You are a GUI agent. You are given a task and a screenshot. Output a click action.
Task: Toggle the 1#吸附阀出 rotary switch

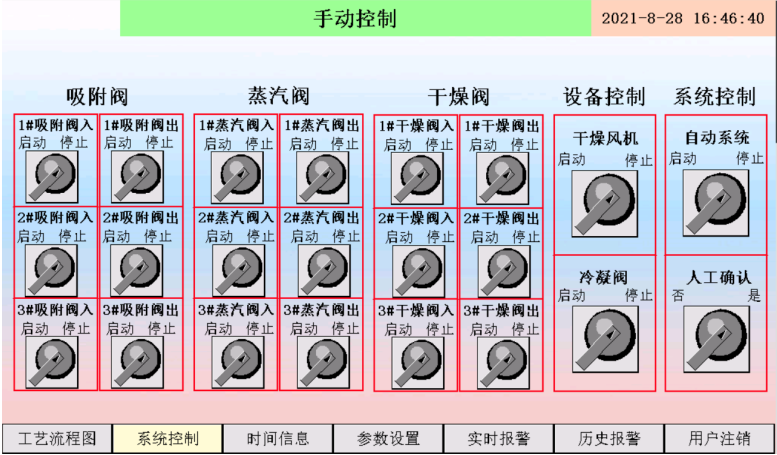click(x=137, y=177)
